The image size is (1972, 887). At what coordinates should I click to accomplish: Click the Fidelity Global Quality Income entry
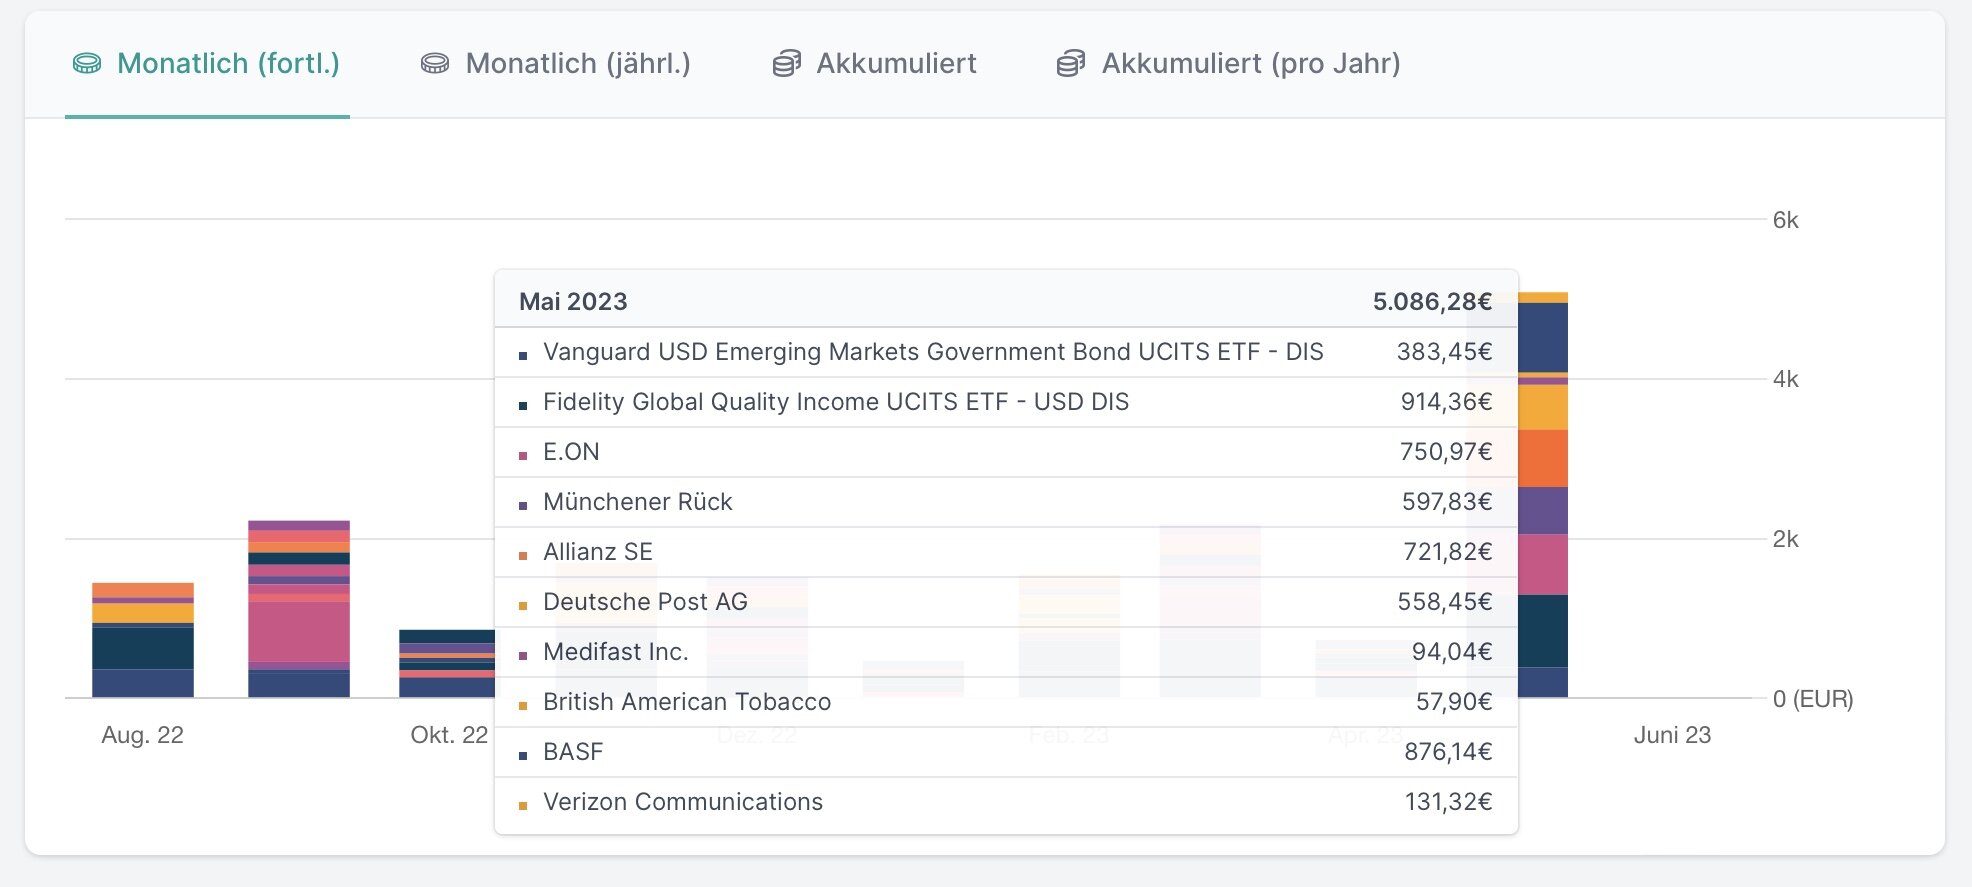835,402
